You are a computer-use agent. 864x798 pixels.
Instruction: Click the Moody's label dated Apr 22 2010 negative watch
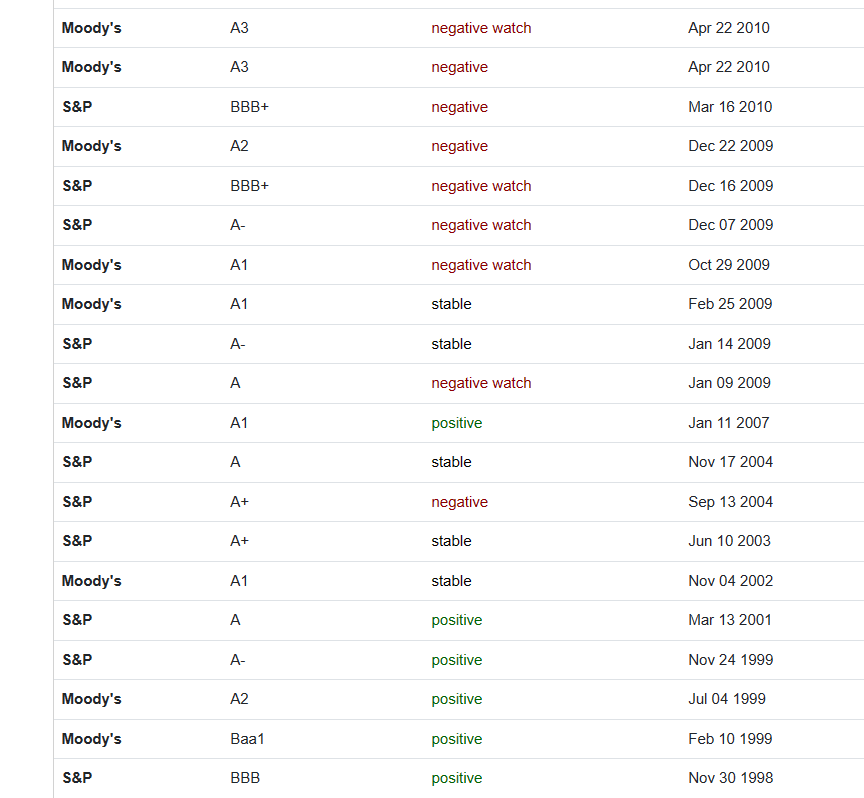(x=91, y=28)
